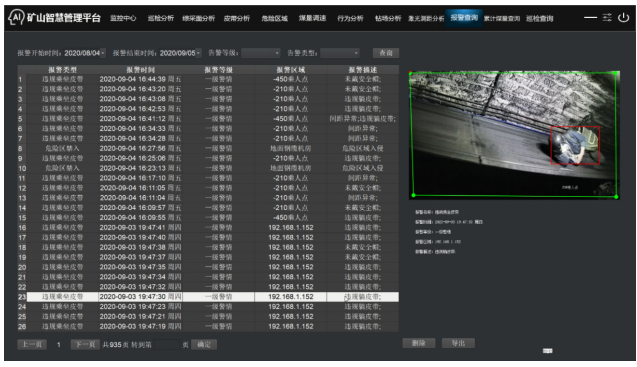The image size is (637, 367).
Task: Click the 确定 page jump button
Action: (x=204, y=345)
